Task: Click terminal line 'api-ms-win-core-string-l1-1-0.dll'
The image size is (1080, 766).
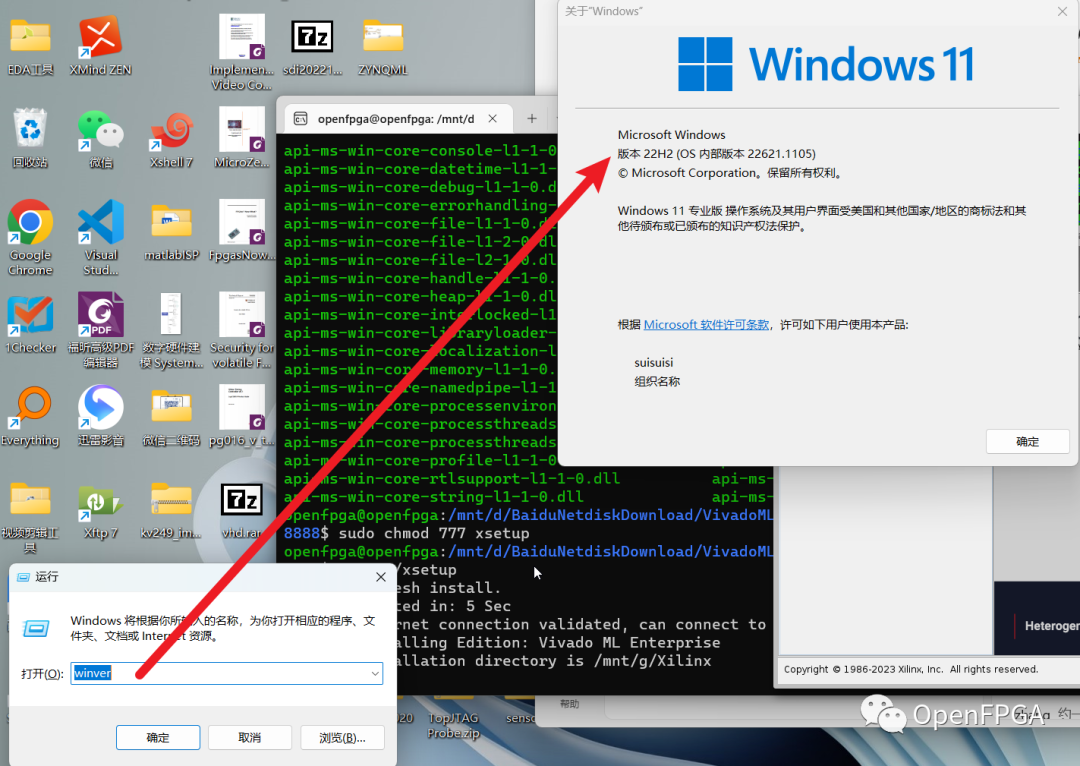Action: click(434, 497)
